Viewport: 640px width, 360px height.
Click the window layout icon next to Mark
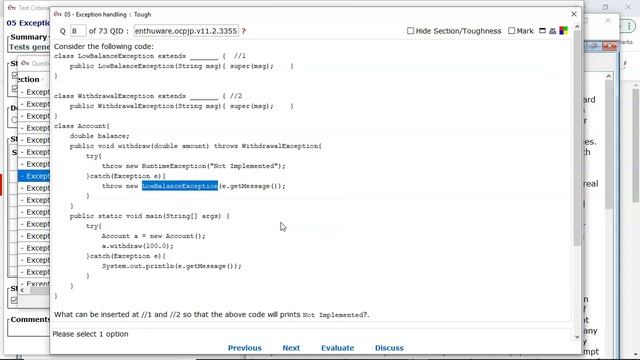point(542,31)
